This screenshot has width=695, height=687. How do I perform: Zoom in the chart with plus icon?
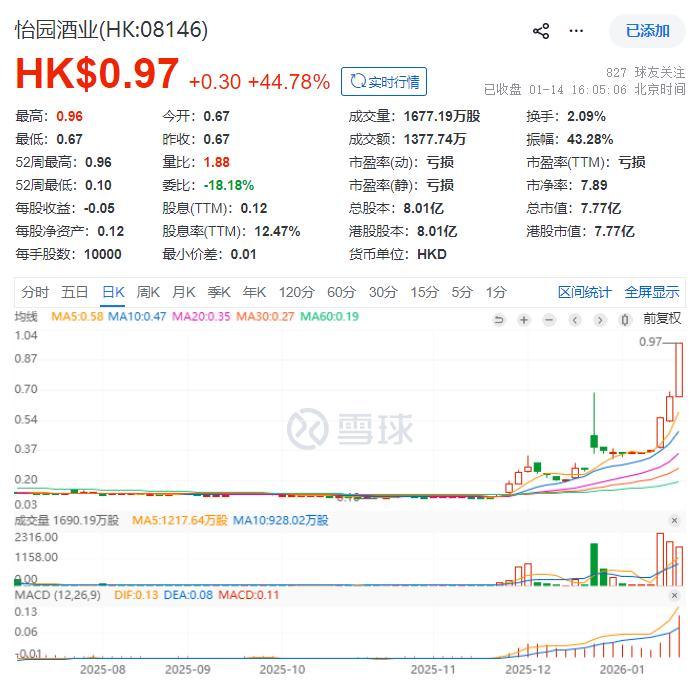524,320
